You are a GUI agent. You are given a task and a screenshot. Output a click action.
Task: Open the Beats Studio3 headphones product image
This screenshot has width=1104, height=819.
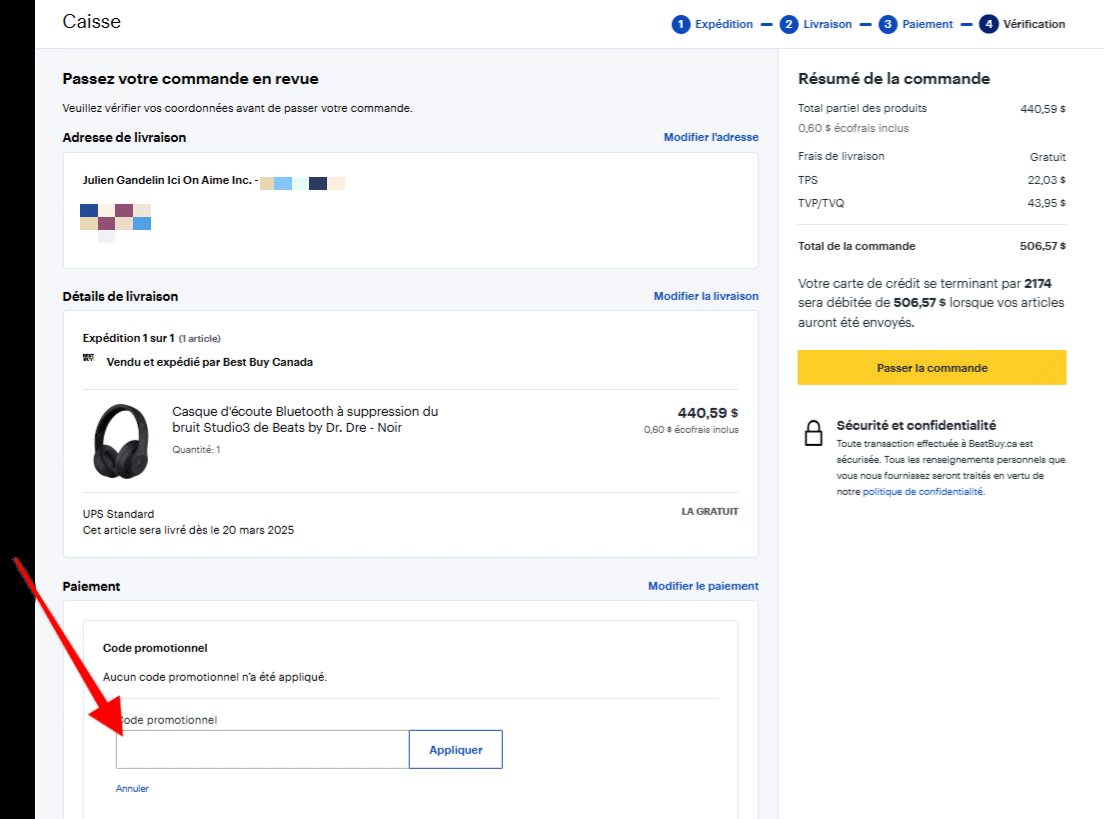(121, 441)
